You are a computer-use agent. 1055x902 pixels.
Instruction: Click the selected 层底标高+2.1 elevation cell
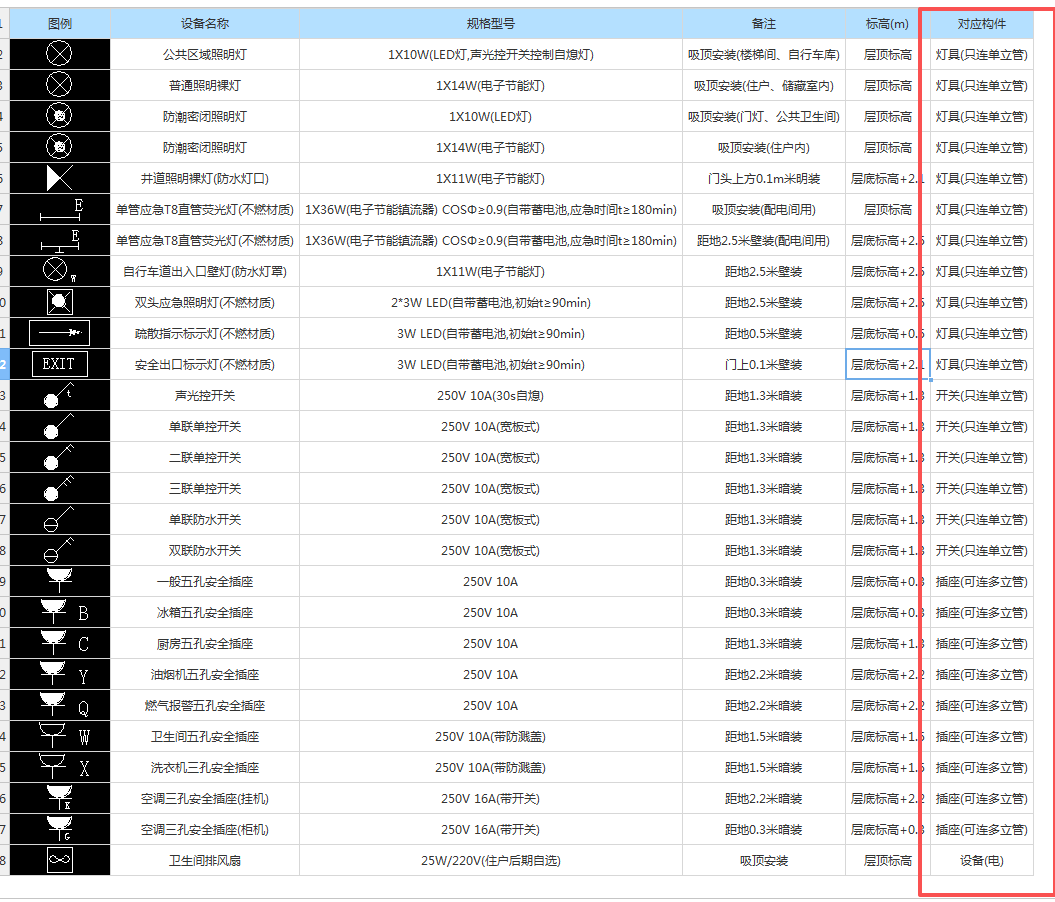[x=886, y=364]
